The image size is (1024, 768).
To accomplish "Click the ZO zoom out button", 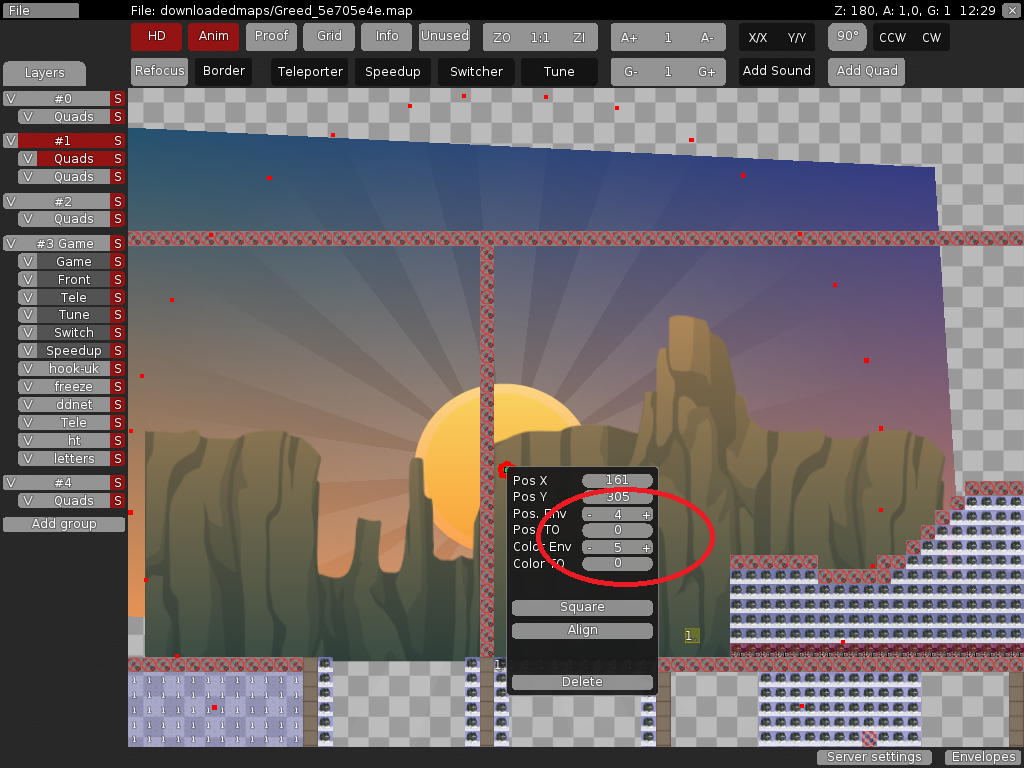I will pyautogui.click(x=502, y=37).
